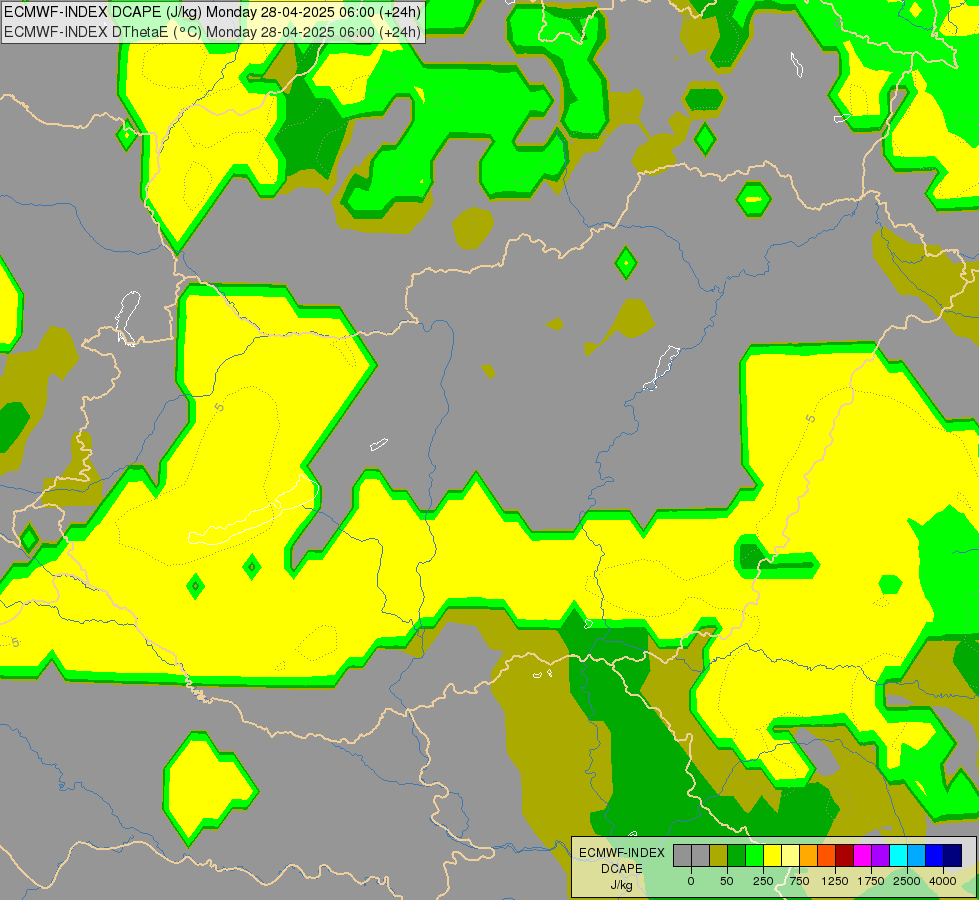Click the DCAPE title line in the header
This screenshot has width=979, height=900.
[x=212, y=12]
